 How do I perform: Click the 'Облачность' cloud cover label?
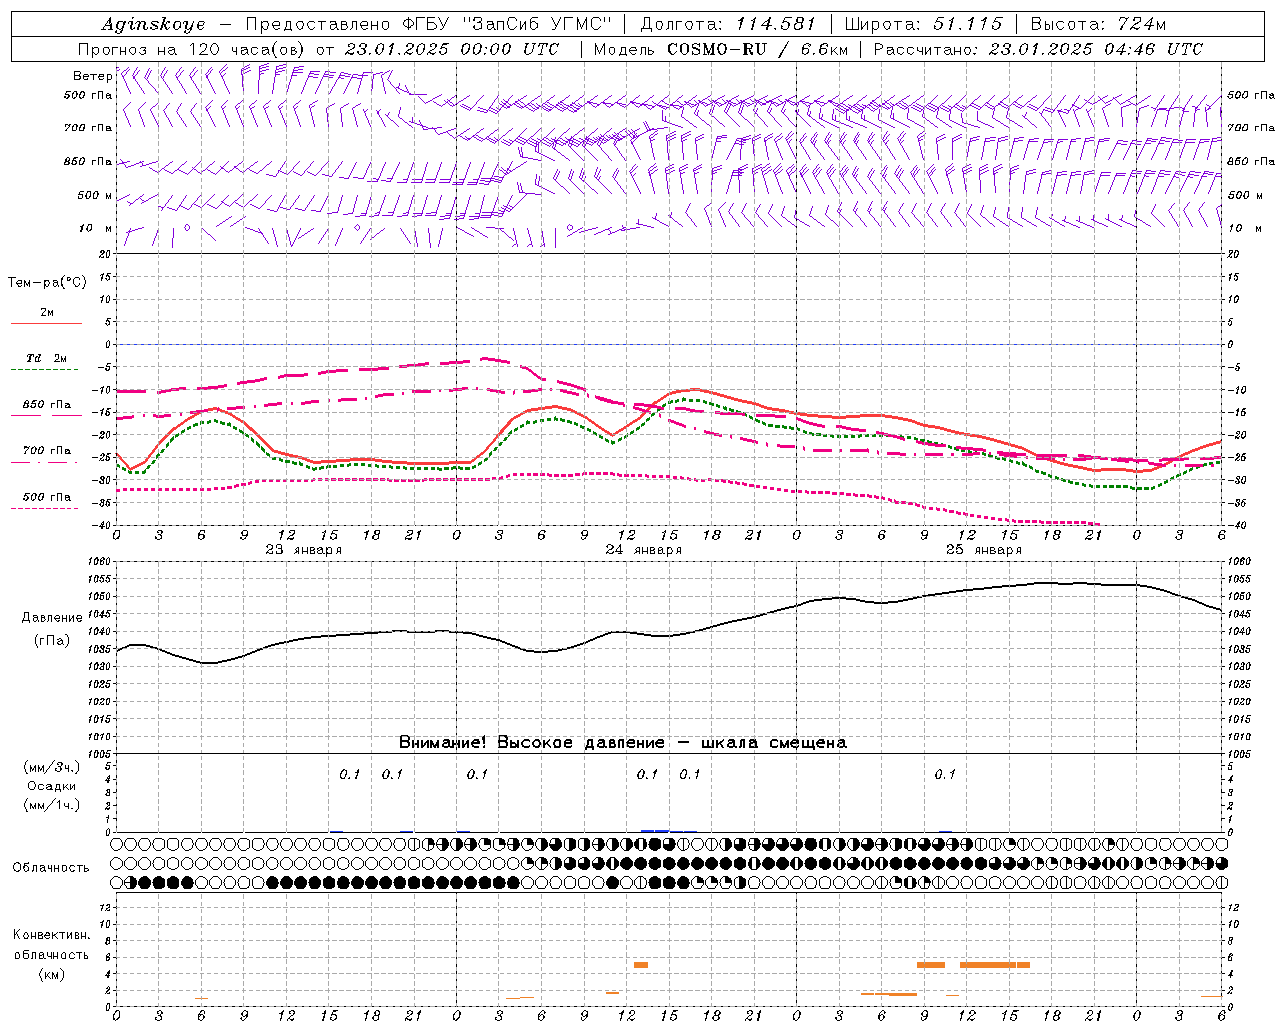[x=51, y=868]
